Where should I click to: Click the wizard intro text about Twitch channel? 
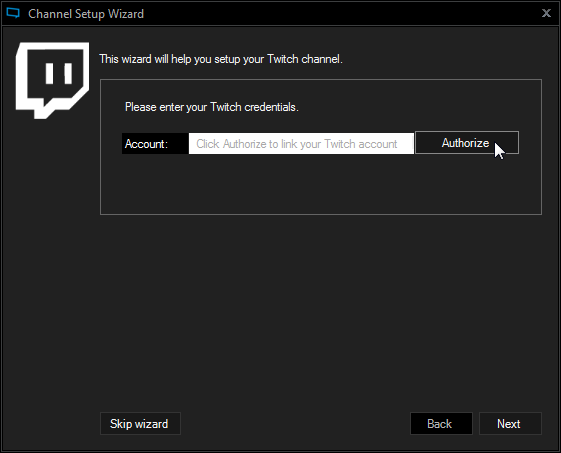coord(221,59)
